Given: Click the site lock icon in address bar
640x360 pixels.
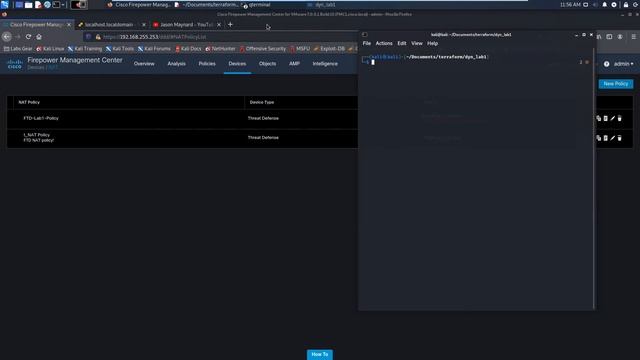Looking at the screenshot, I should tap(98, 37).
